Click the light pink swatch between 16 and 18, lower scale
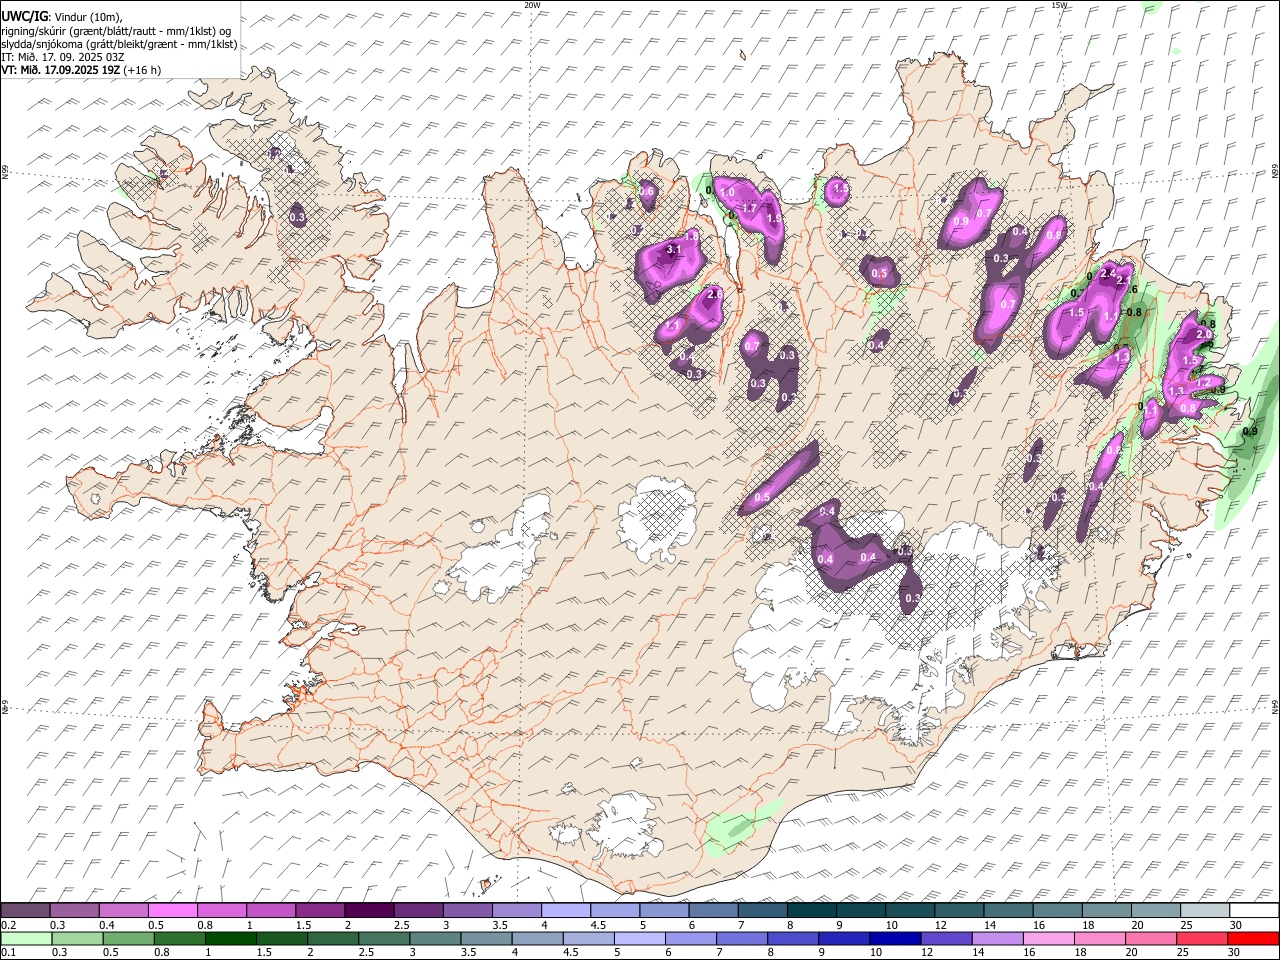Image resolution: width=1280 pixels, height=960 pixels. (x=1049, y=938)
